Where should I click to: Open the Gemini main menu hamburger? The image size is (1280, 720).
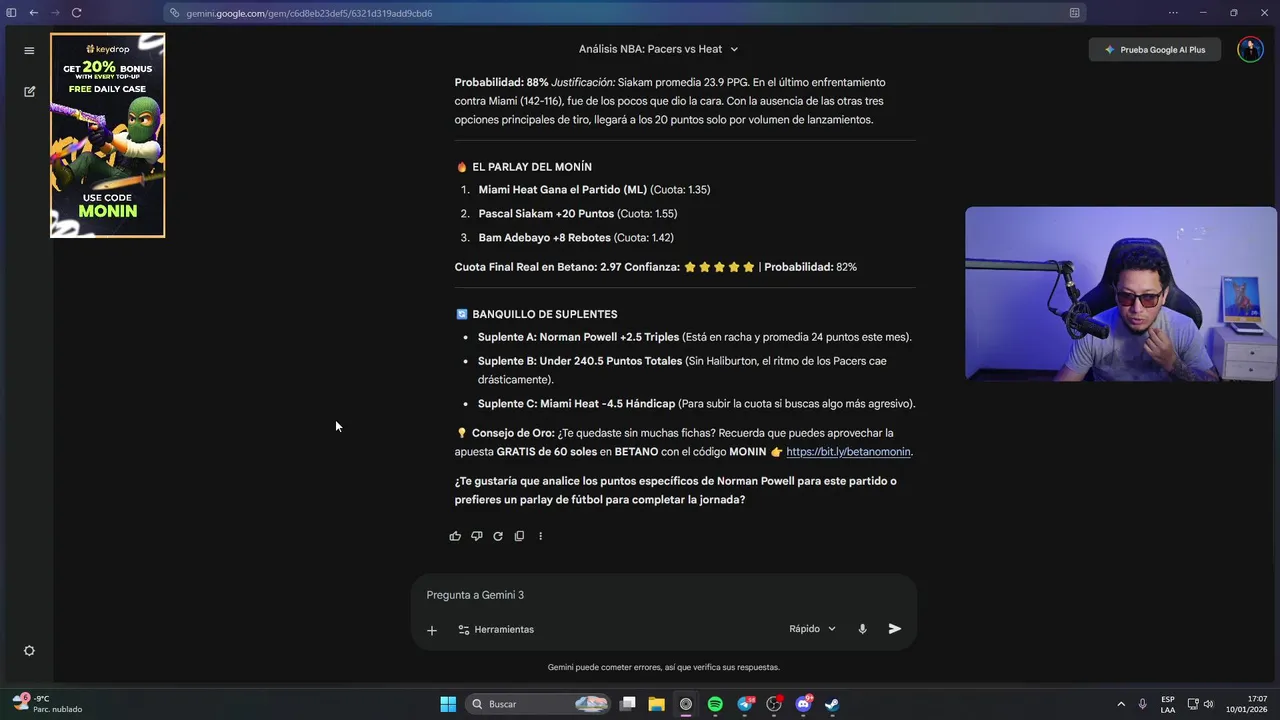29,50
